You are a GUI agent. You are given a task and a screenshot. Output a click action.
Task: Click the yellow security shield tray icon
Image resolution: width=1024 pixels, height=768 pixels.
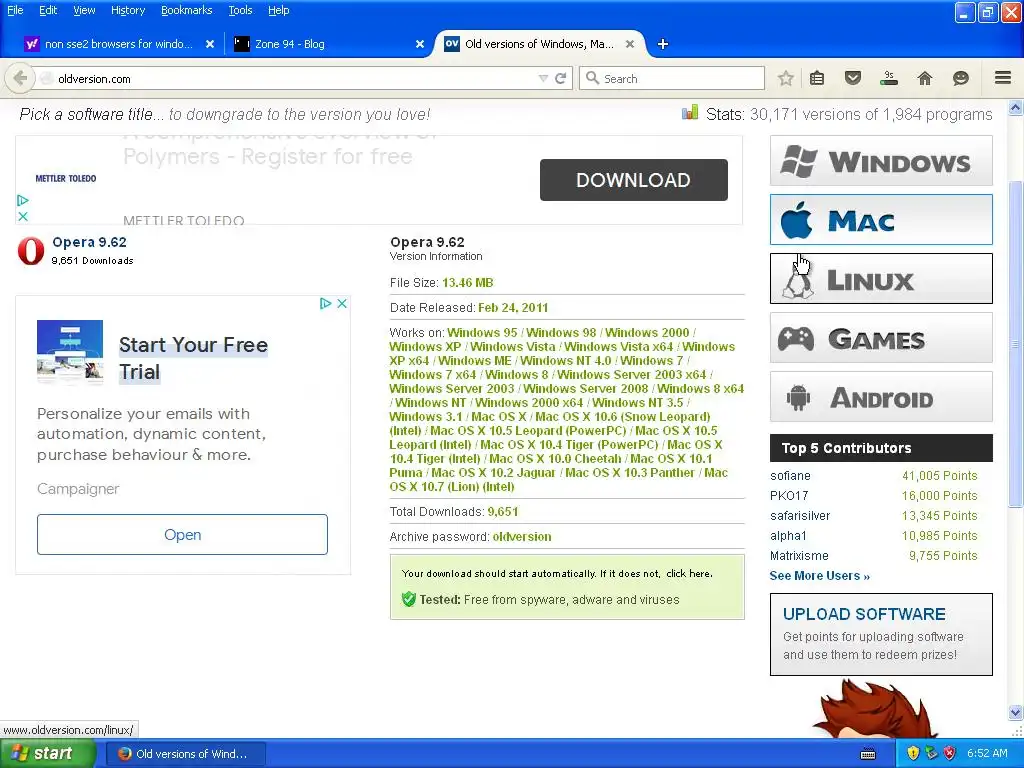click(x=913, y=753)
